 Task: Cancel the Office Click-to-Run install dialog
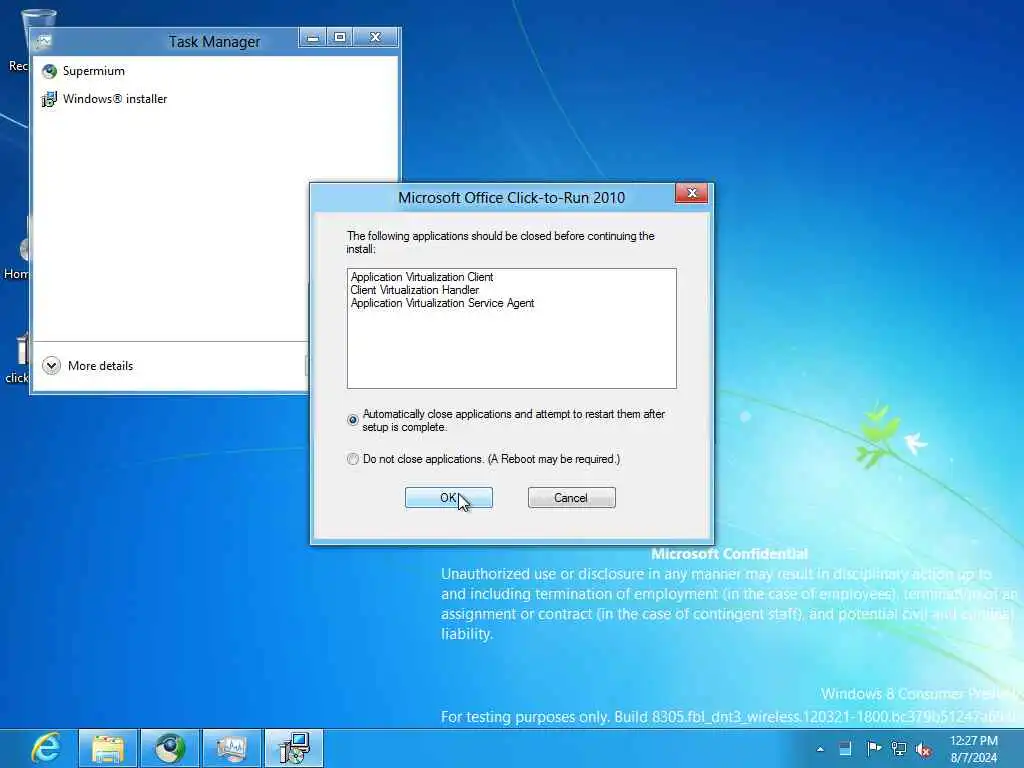click(571, 498)
